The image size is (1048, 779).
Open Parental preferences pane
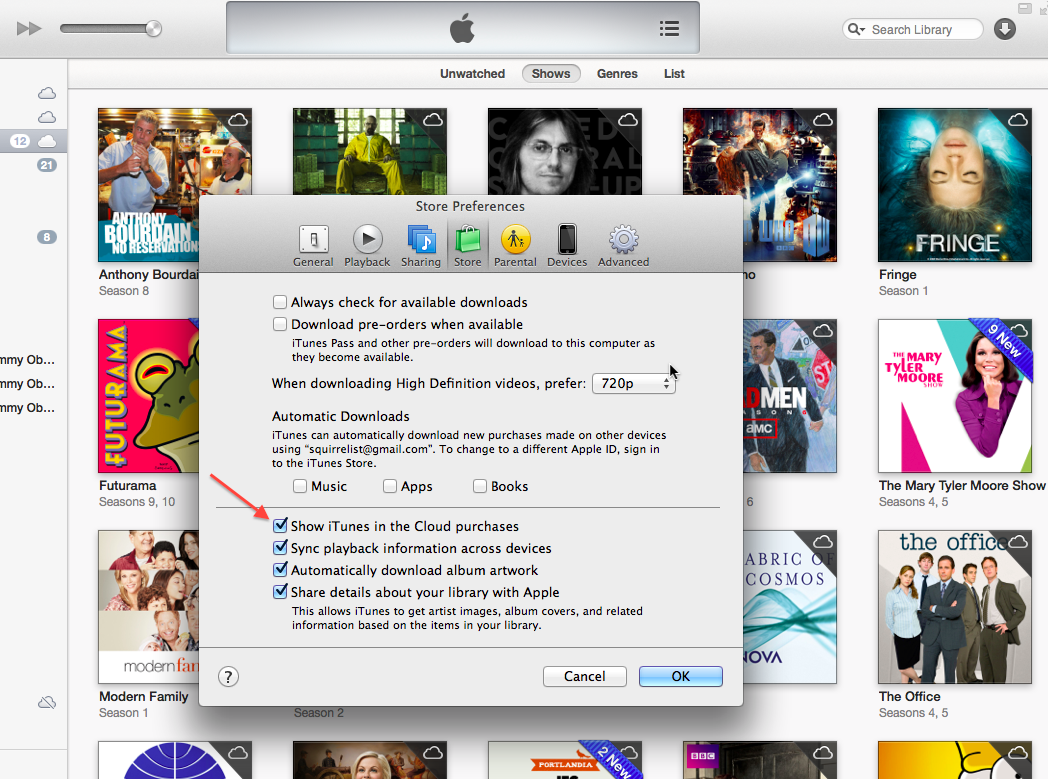click(515, 246)
